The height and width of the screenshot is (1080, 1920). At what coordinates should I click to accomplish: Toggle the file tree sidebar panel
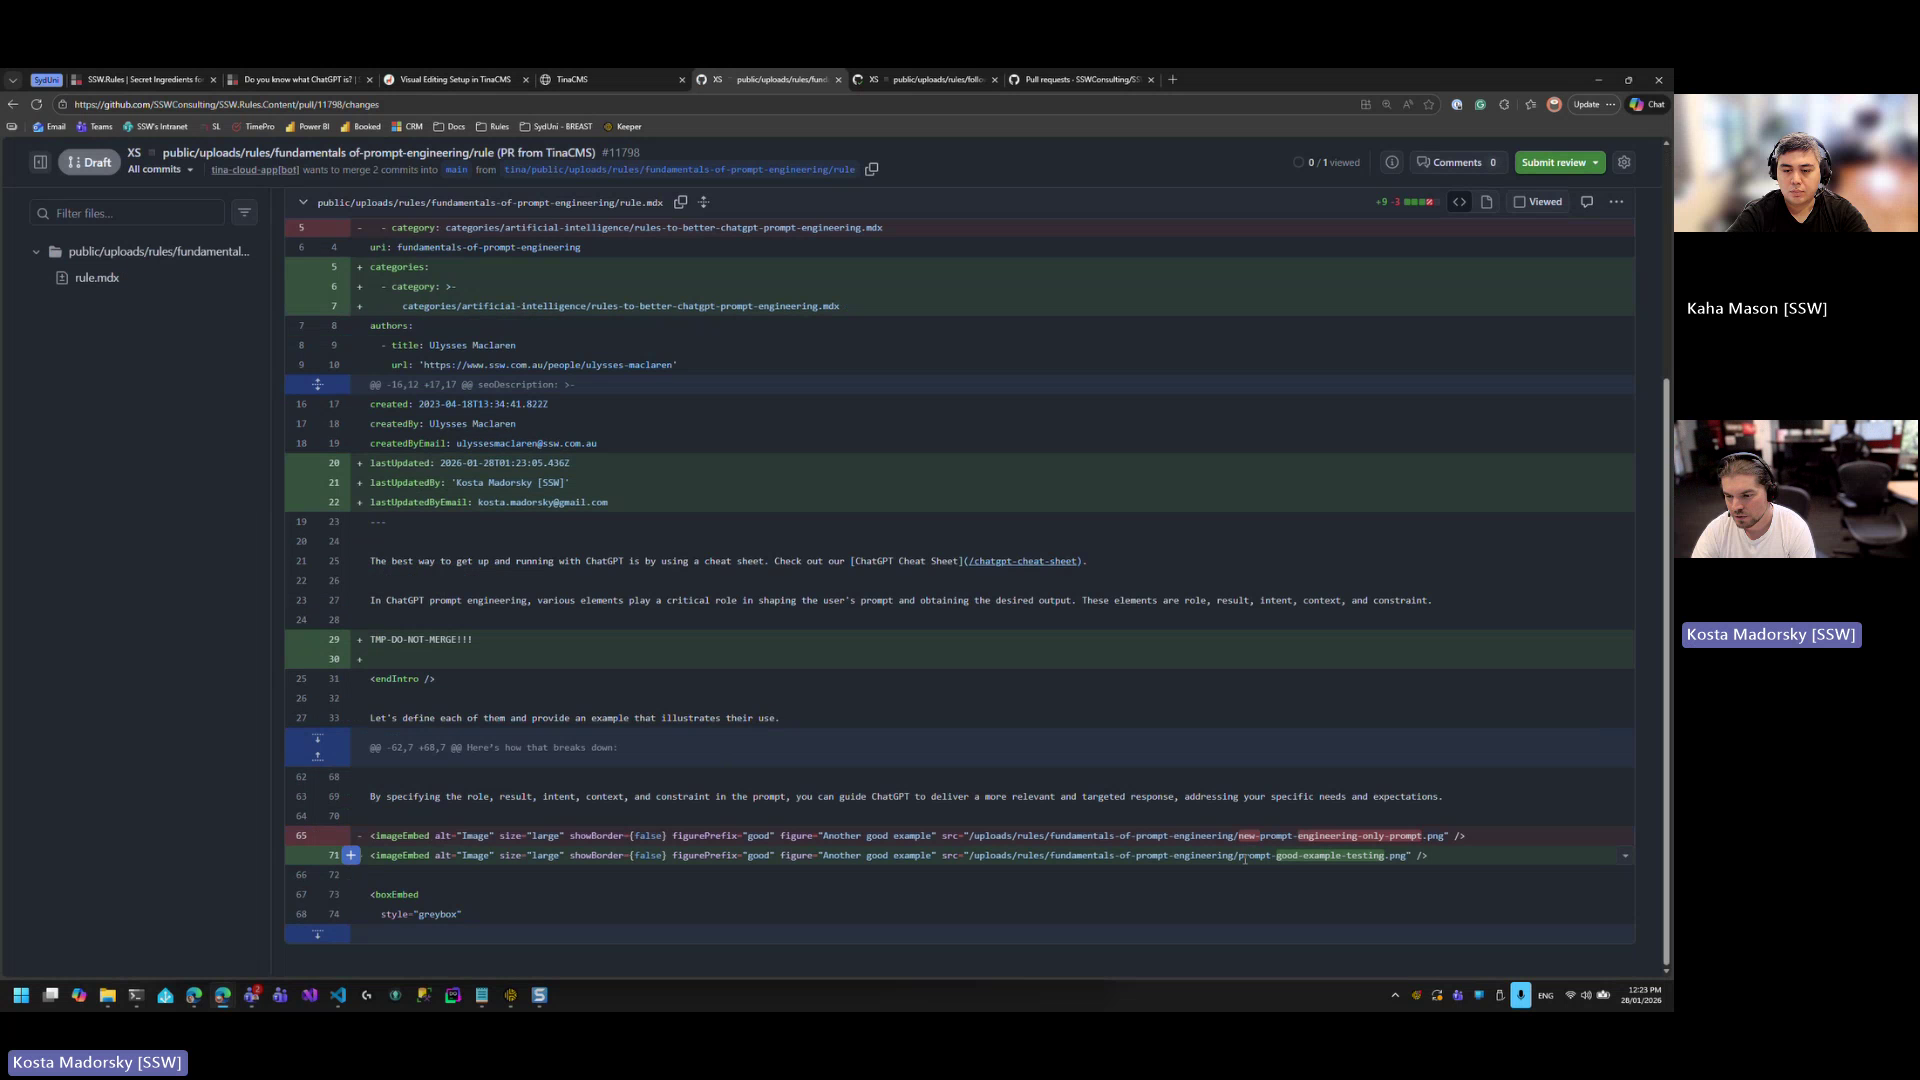pos(41,161)
